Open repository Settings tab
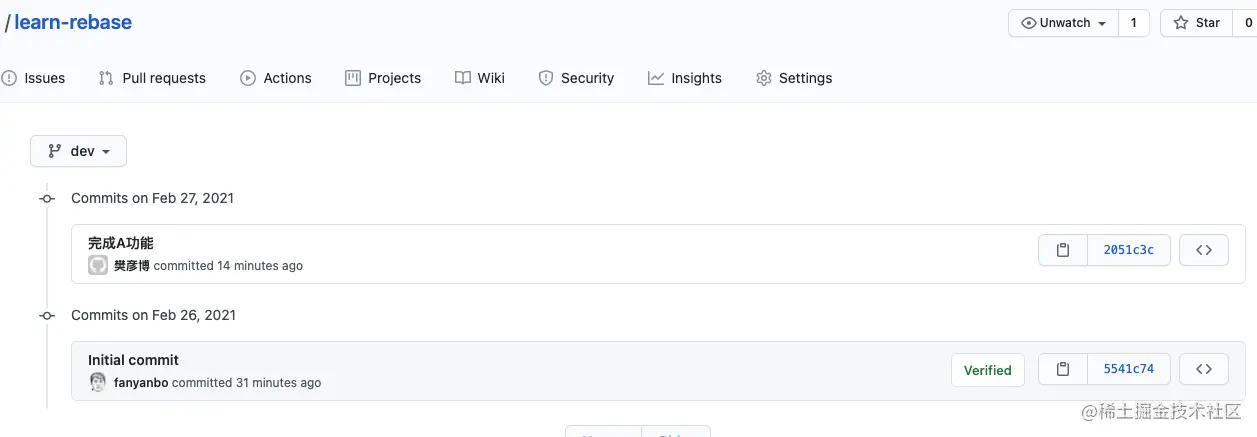The height and width of the screenshot is (437, 1257). pos(794,78)
